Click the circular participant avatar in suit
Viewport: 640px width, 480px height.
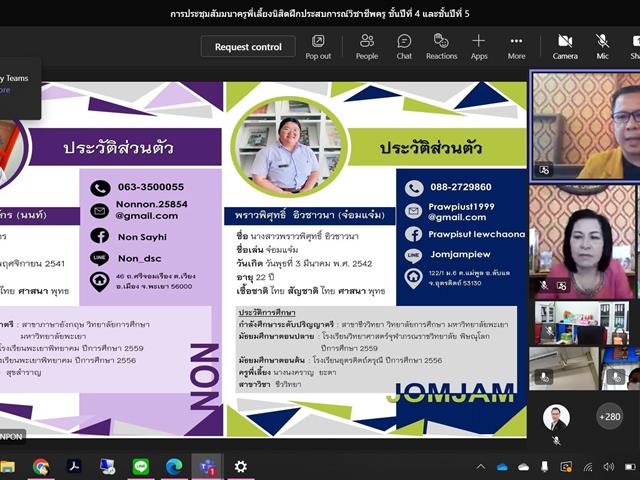(556, 418)
